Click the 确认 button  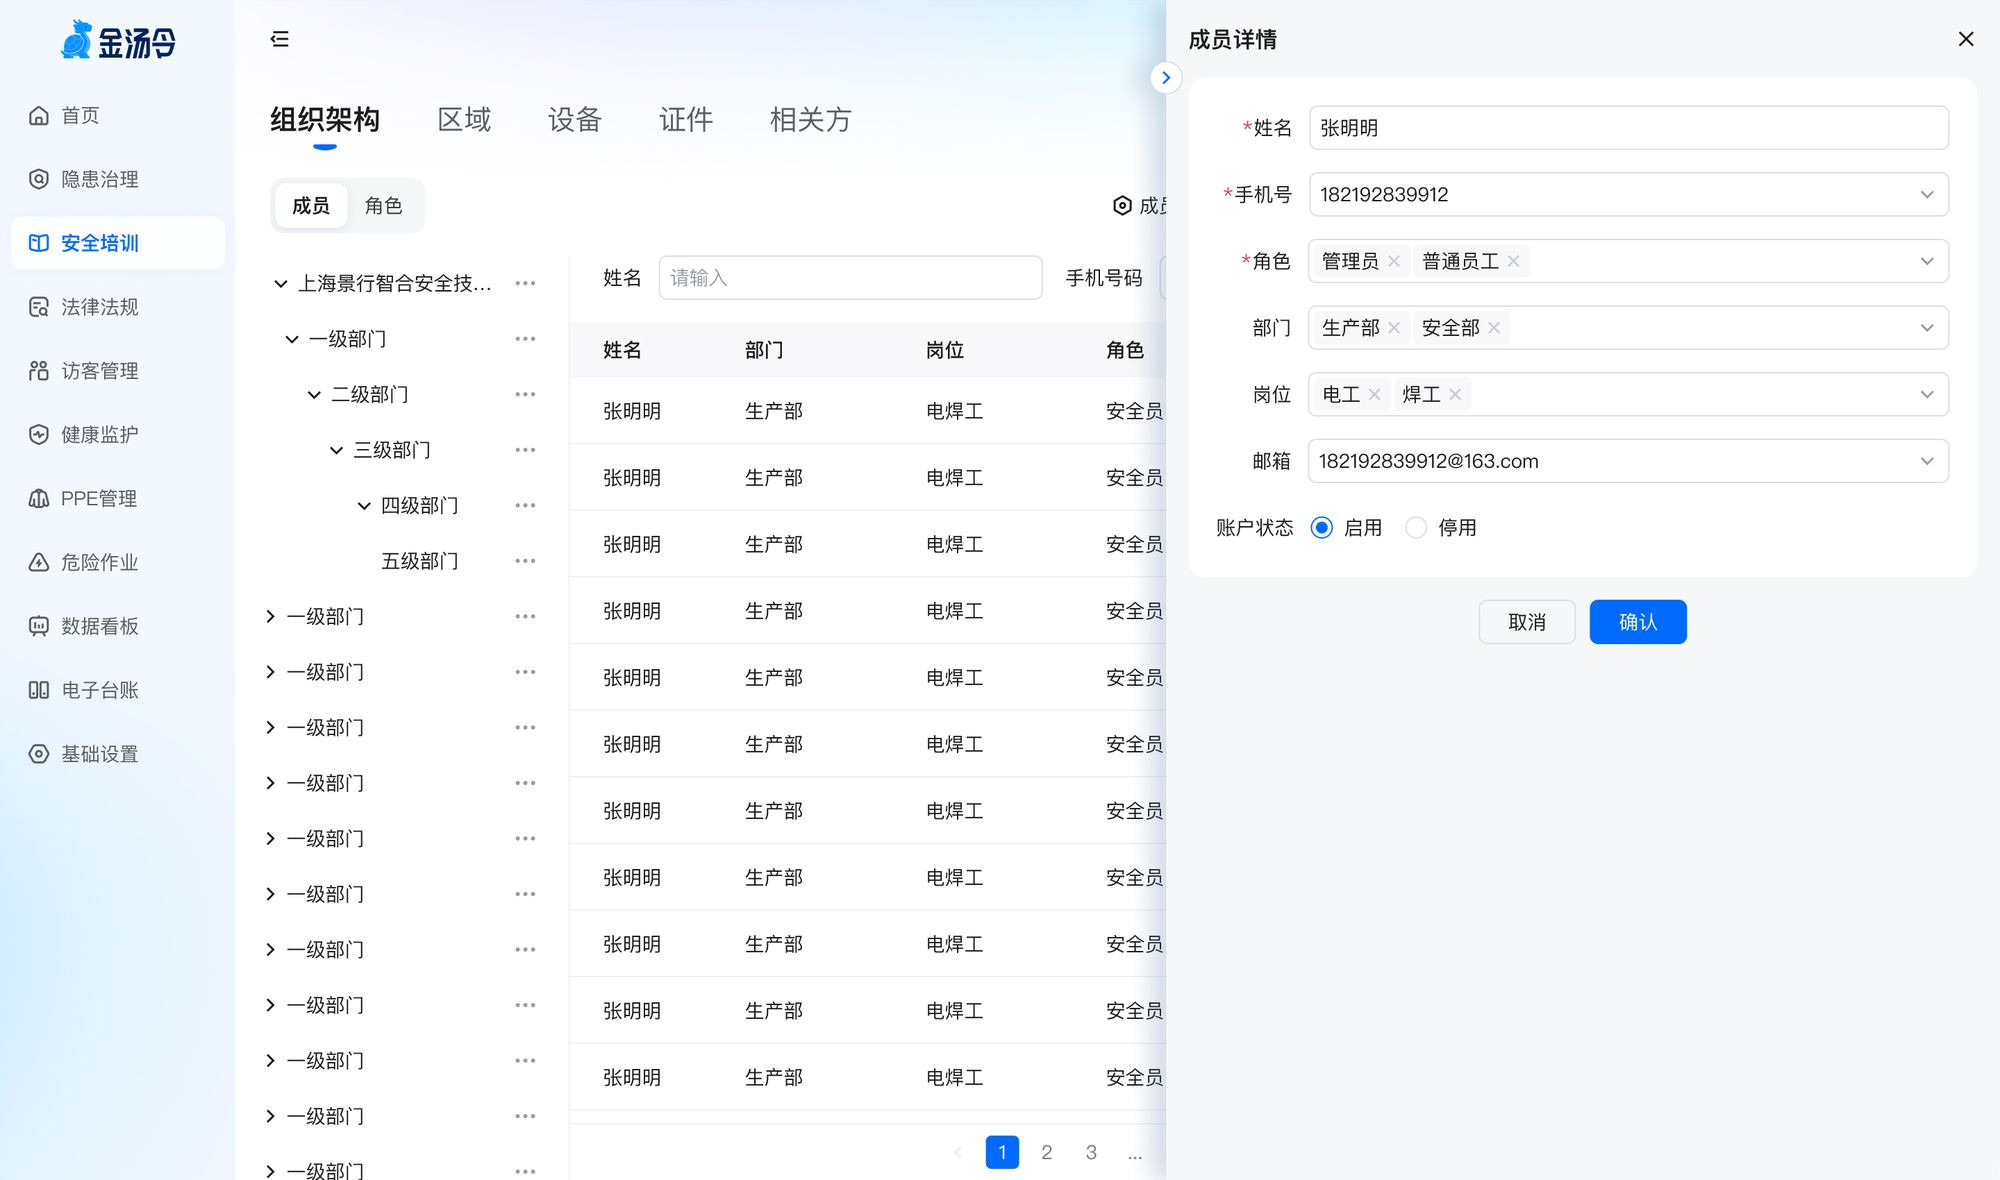tap(1637, 622)
